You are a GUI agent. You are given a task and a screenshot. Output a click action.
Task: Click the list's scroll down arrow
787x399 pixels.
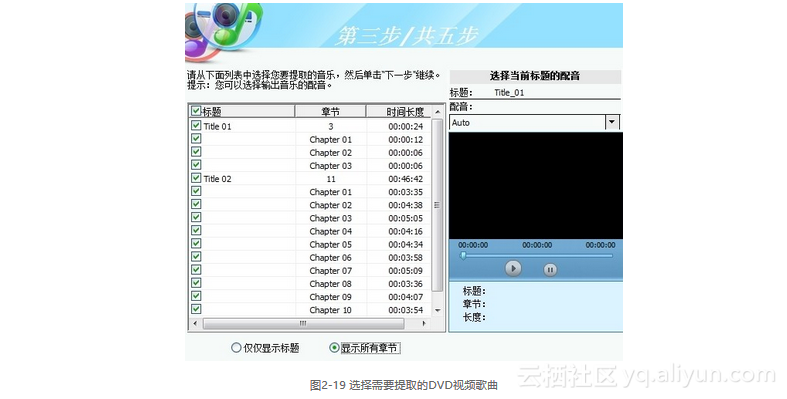pyautogui.click(x=438, y=311)
